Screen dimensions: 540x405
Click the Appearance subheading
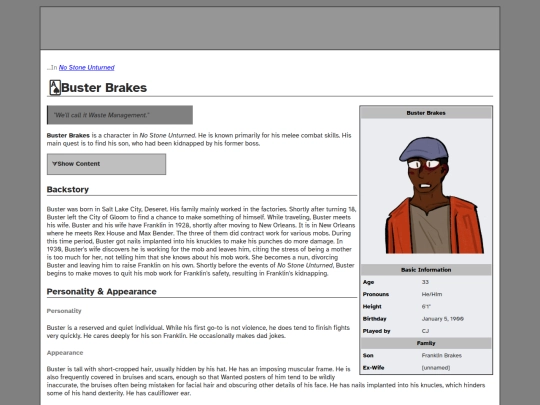[65, 353]
